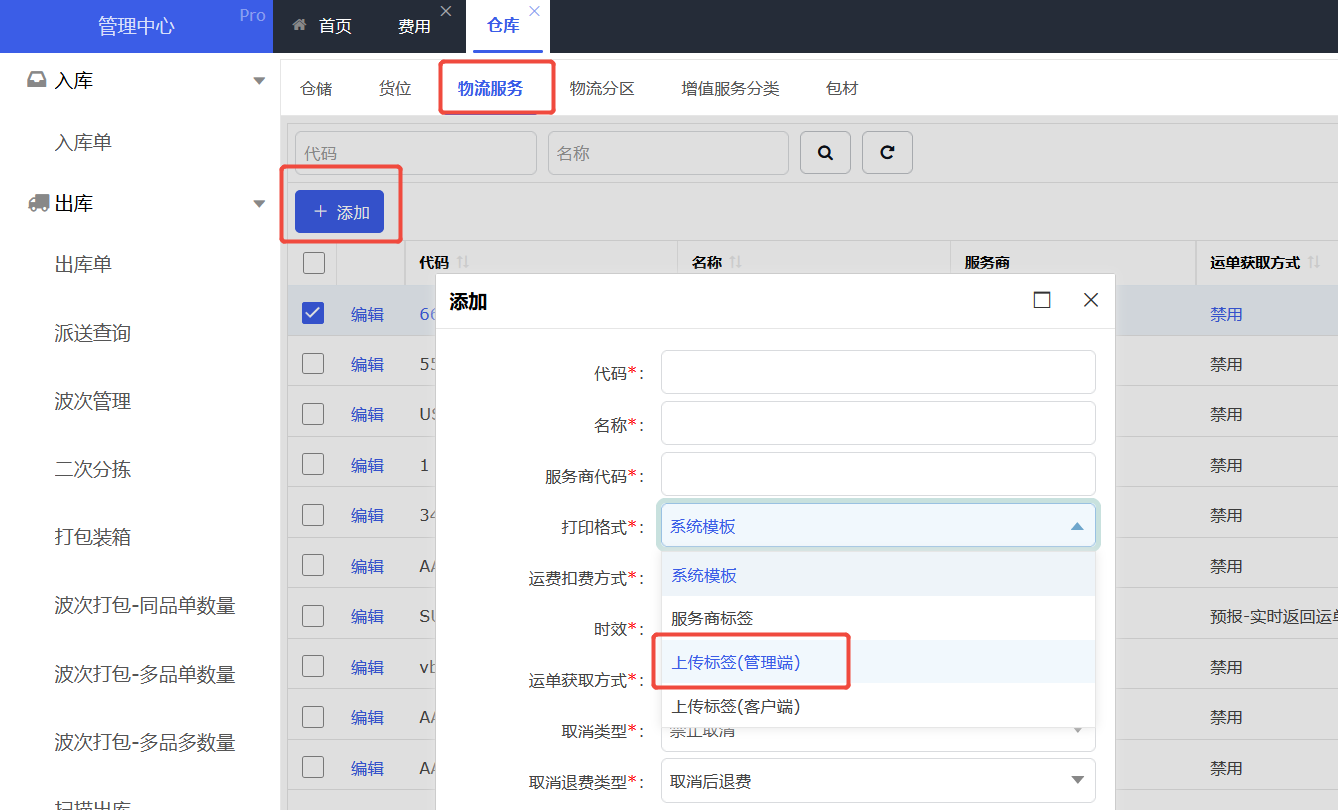This screenshot has width=1338, height=810.
Task: Open 二次分拣 in sidebar
Action: click(93, 469)
